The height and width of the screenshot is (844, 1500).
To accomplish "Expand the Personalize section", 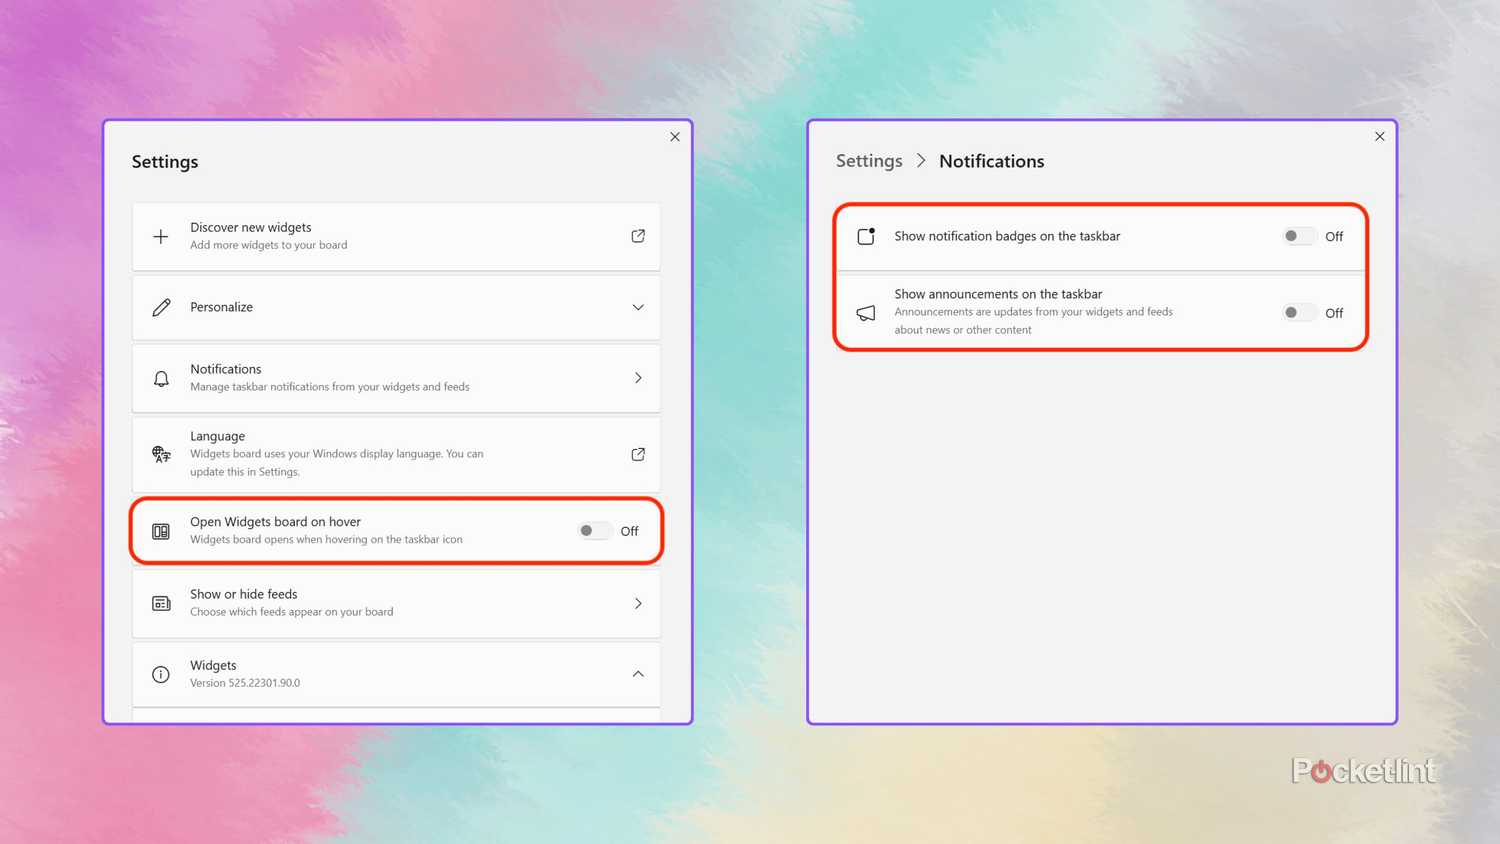I will [x=638, y=307].
